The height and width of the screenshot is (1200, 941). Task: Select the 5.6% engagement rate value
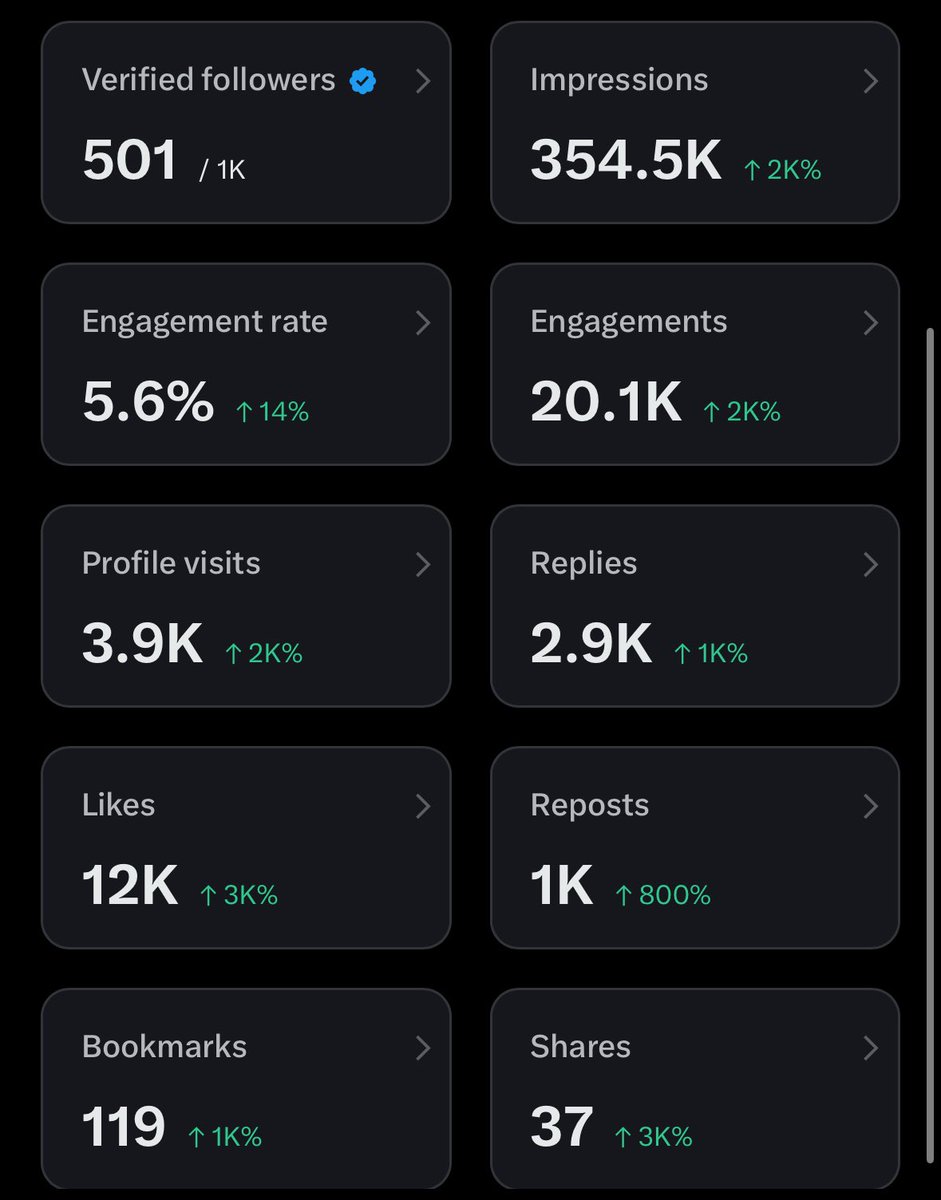[148, 402]
